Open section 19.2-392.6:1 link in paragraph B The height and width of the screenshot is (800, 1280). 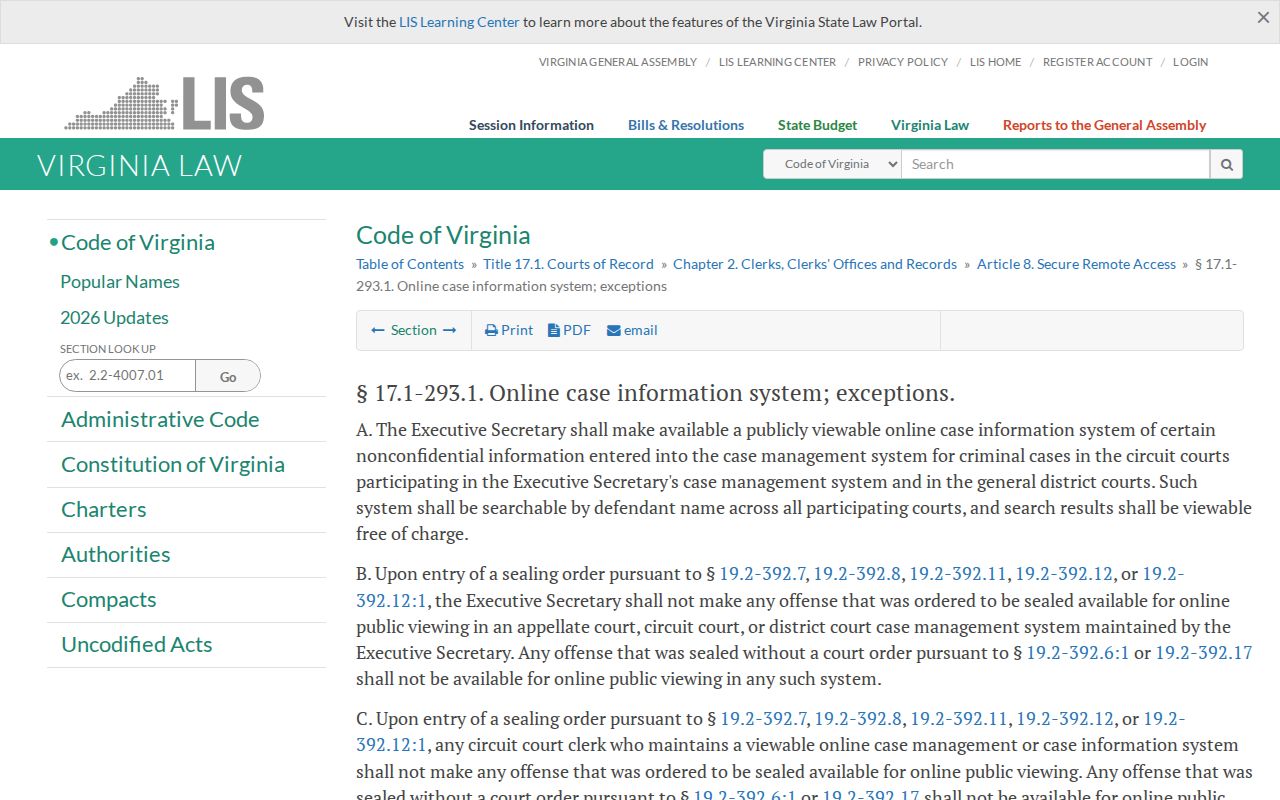pyautogui.click(x=1078, y=653)
